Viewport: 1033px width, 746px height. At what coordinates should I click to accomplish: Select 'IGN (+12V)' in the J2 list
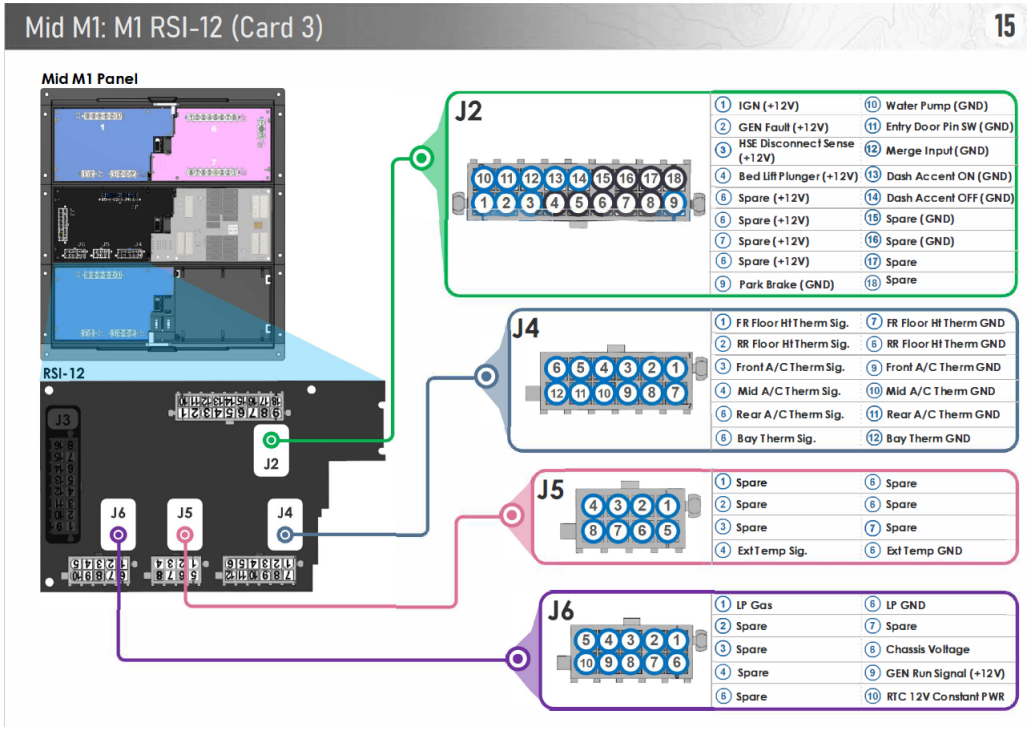tap(768, 105)
